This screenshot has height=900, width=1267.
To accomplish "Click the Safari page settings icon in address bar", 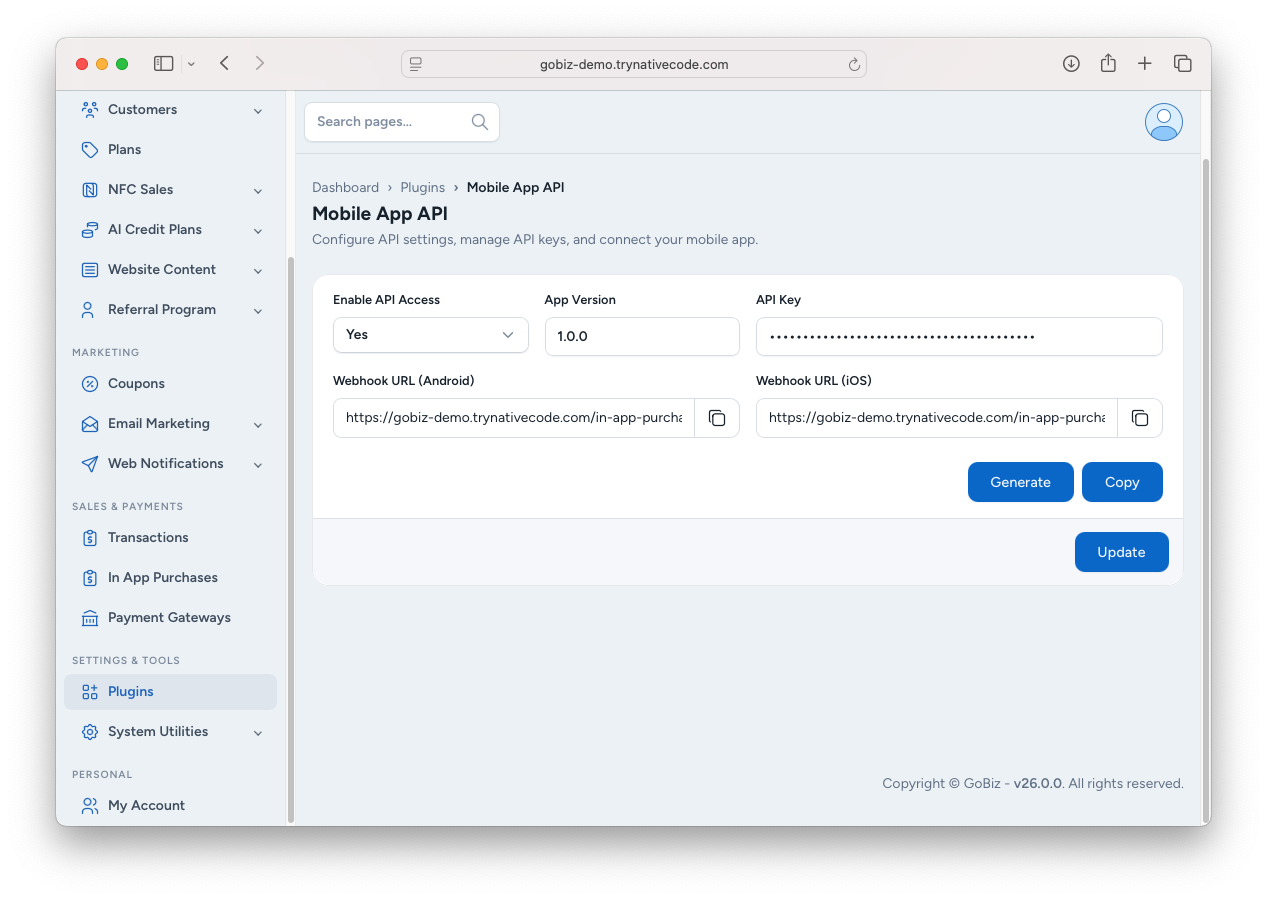I will pyautogui.click(x=417, y=65).
